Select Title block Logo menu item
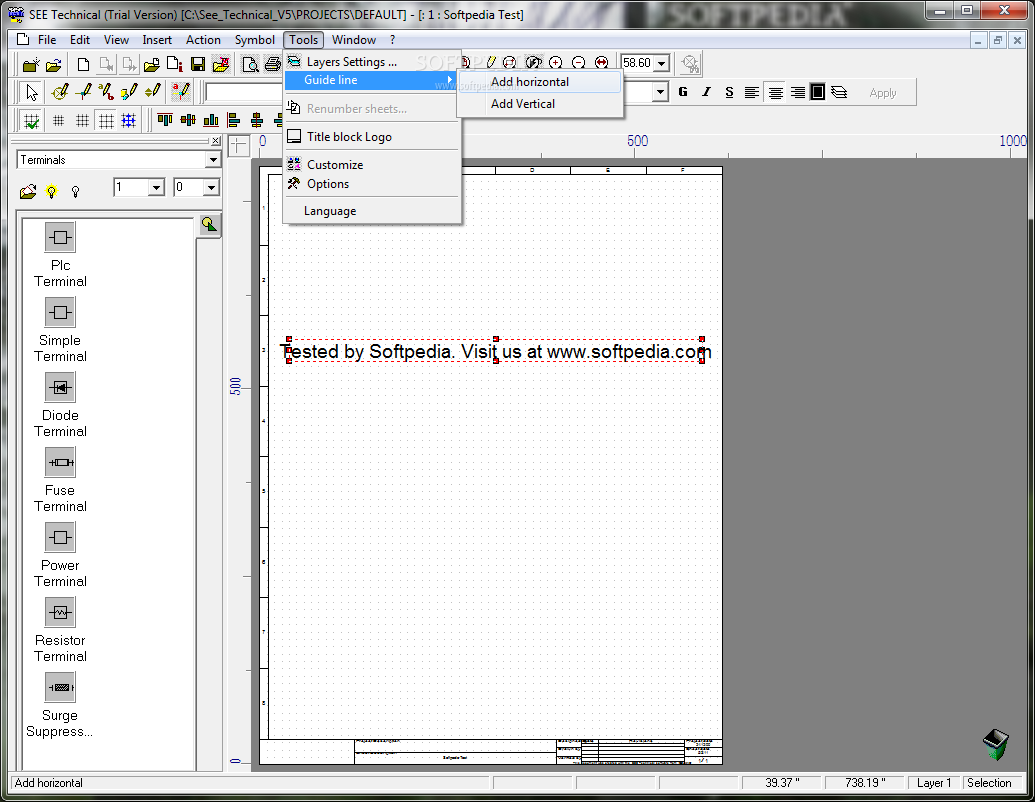 [x=371, y=137]
